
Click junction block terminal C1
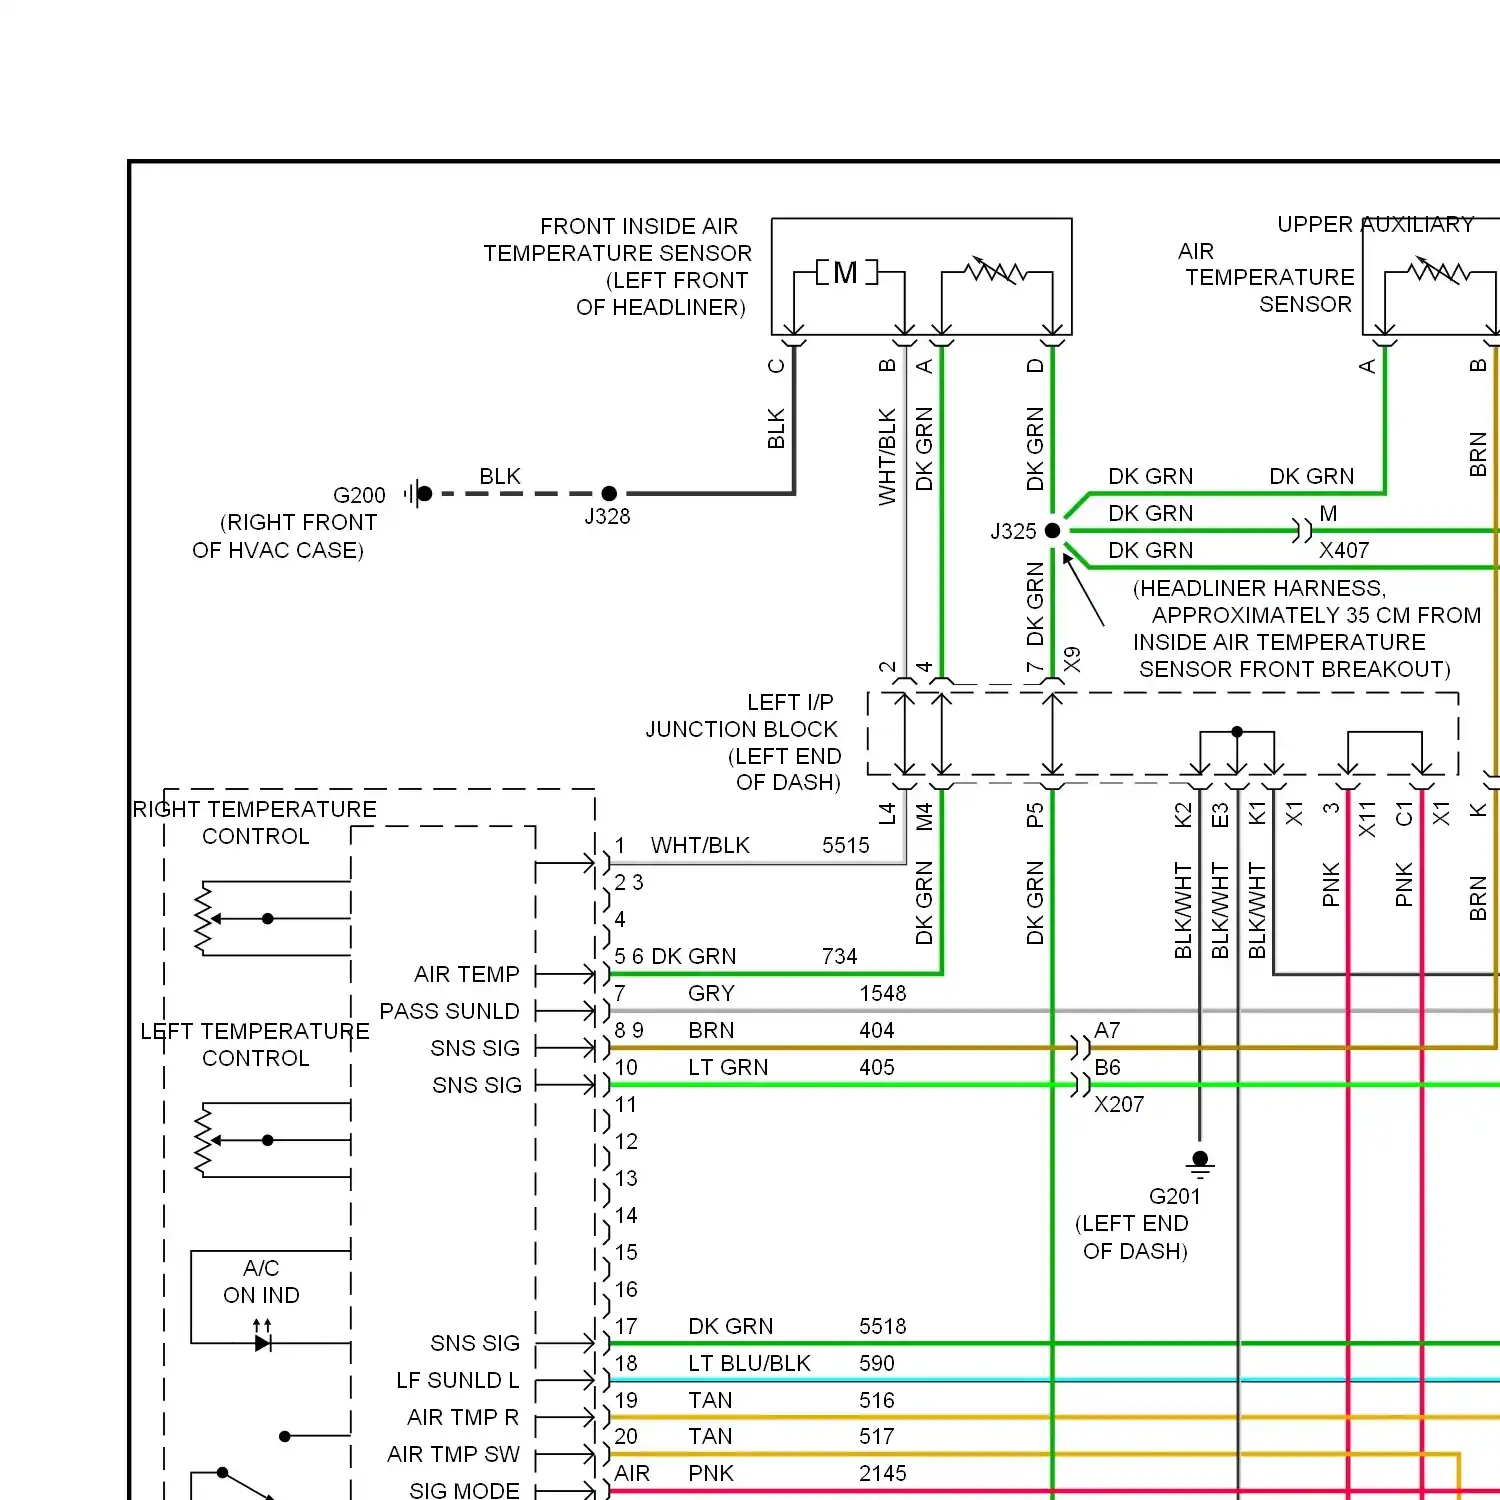(x=1404, y=815)
